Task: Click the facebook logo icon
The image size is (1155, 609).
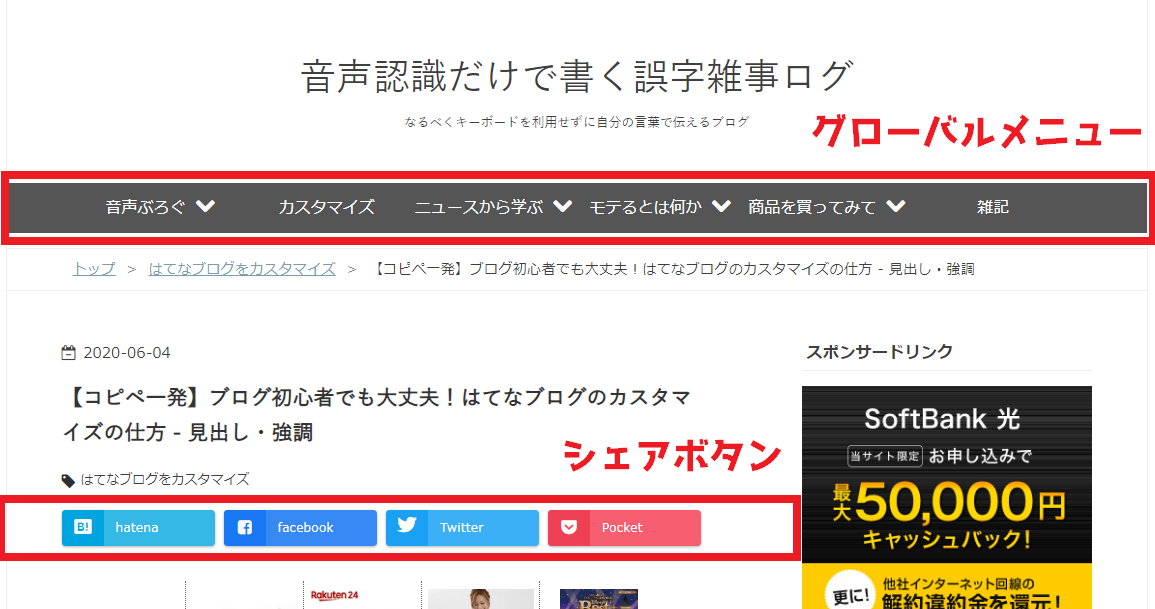Action: [245, 527]
